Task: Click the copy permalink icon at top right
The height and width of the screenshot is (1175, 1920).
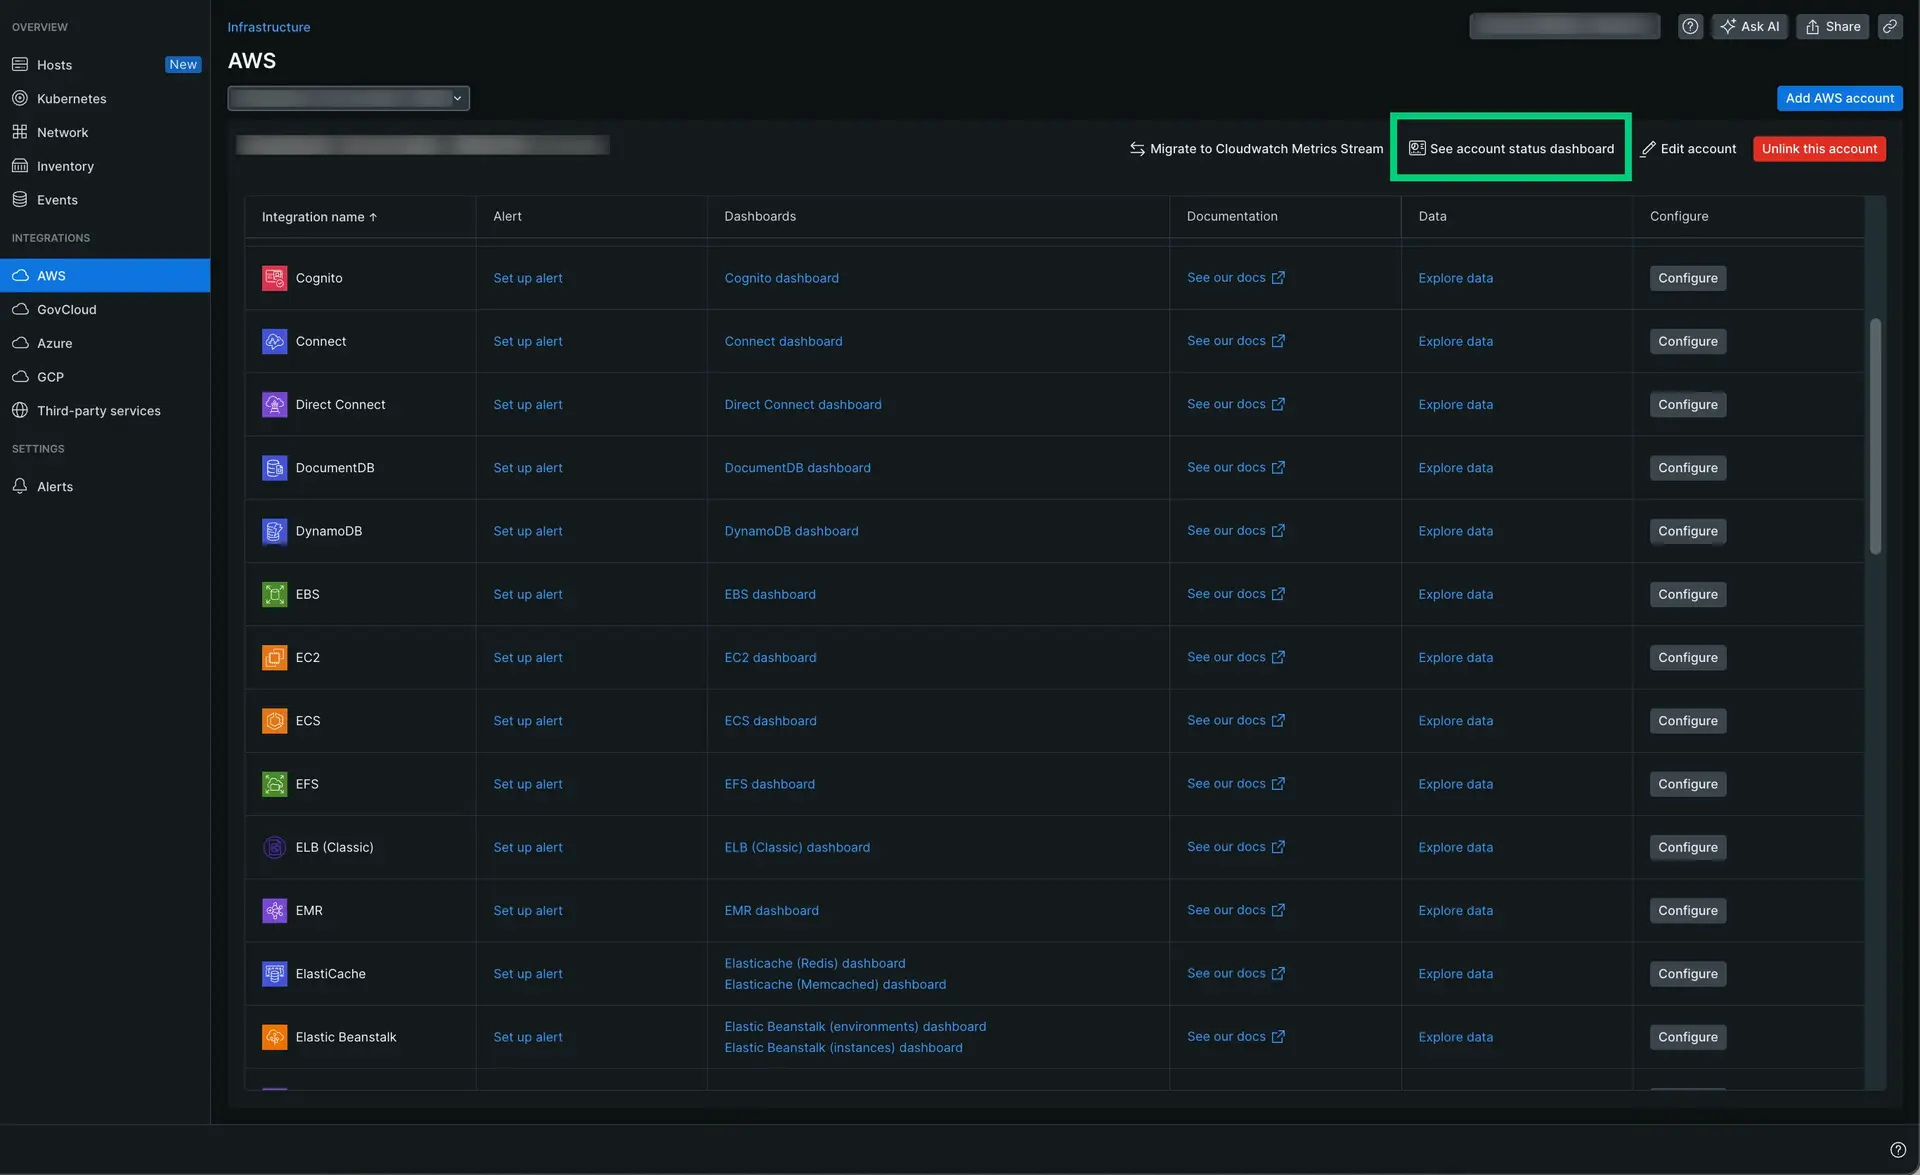Action: (x=1889, y=27)
